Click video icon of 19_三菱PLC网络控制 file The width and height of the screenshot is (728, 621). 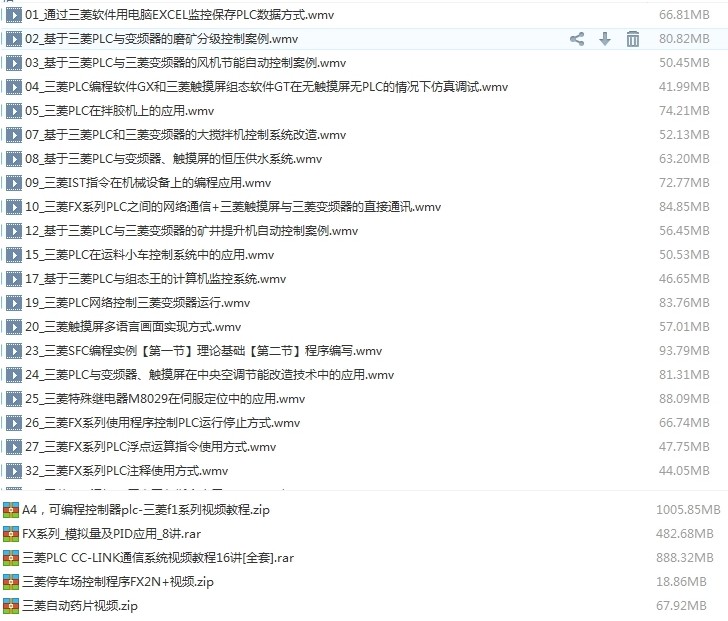(x=14, y=303)
